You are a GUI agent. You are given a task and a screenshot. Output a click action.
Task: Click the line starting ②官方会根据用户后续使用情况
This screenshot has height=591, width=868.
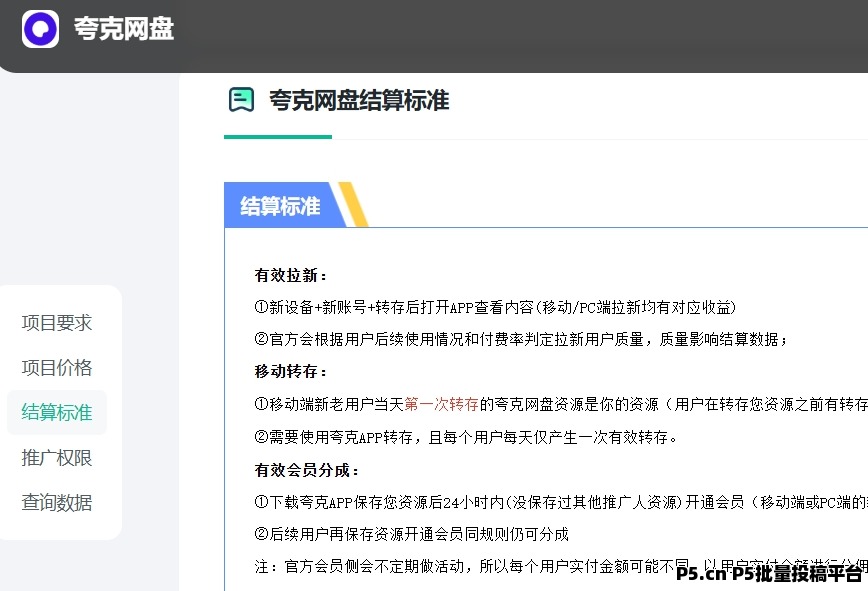point(521,339)
